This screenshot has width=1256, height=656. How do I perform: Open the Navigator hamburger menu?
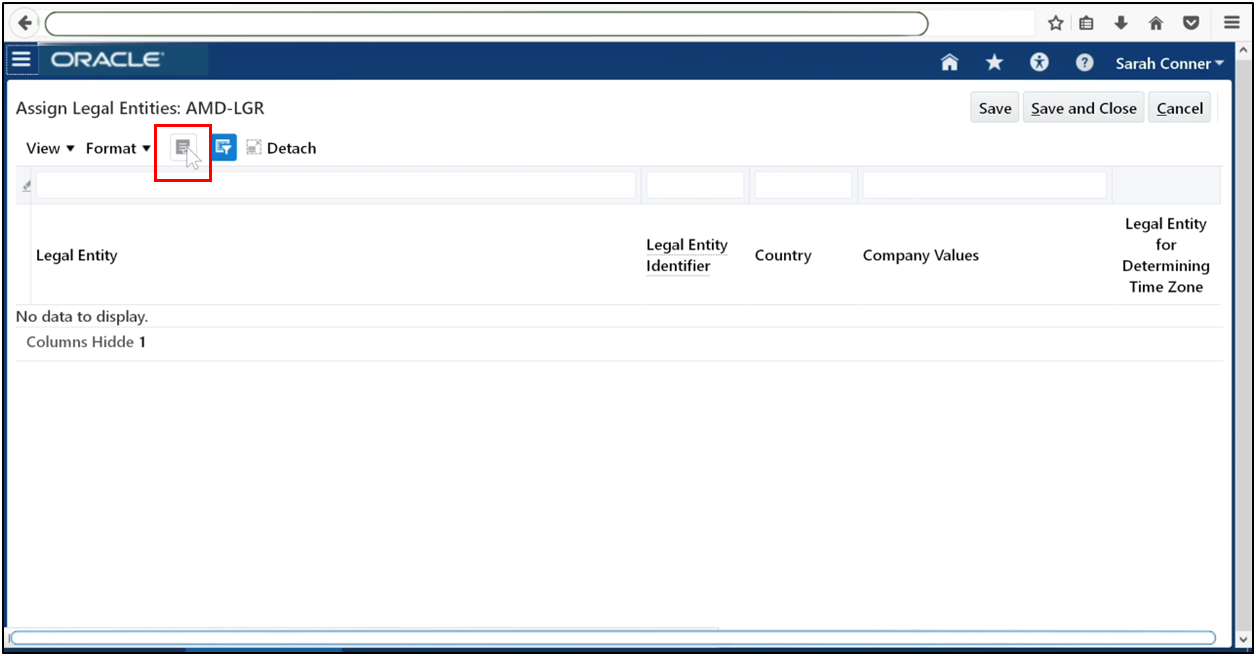tap(21, 58)
